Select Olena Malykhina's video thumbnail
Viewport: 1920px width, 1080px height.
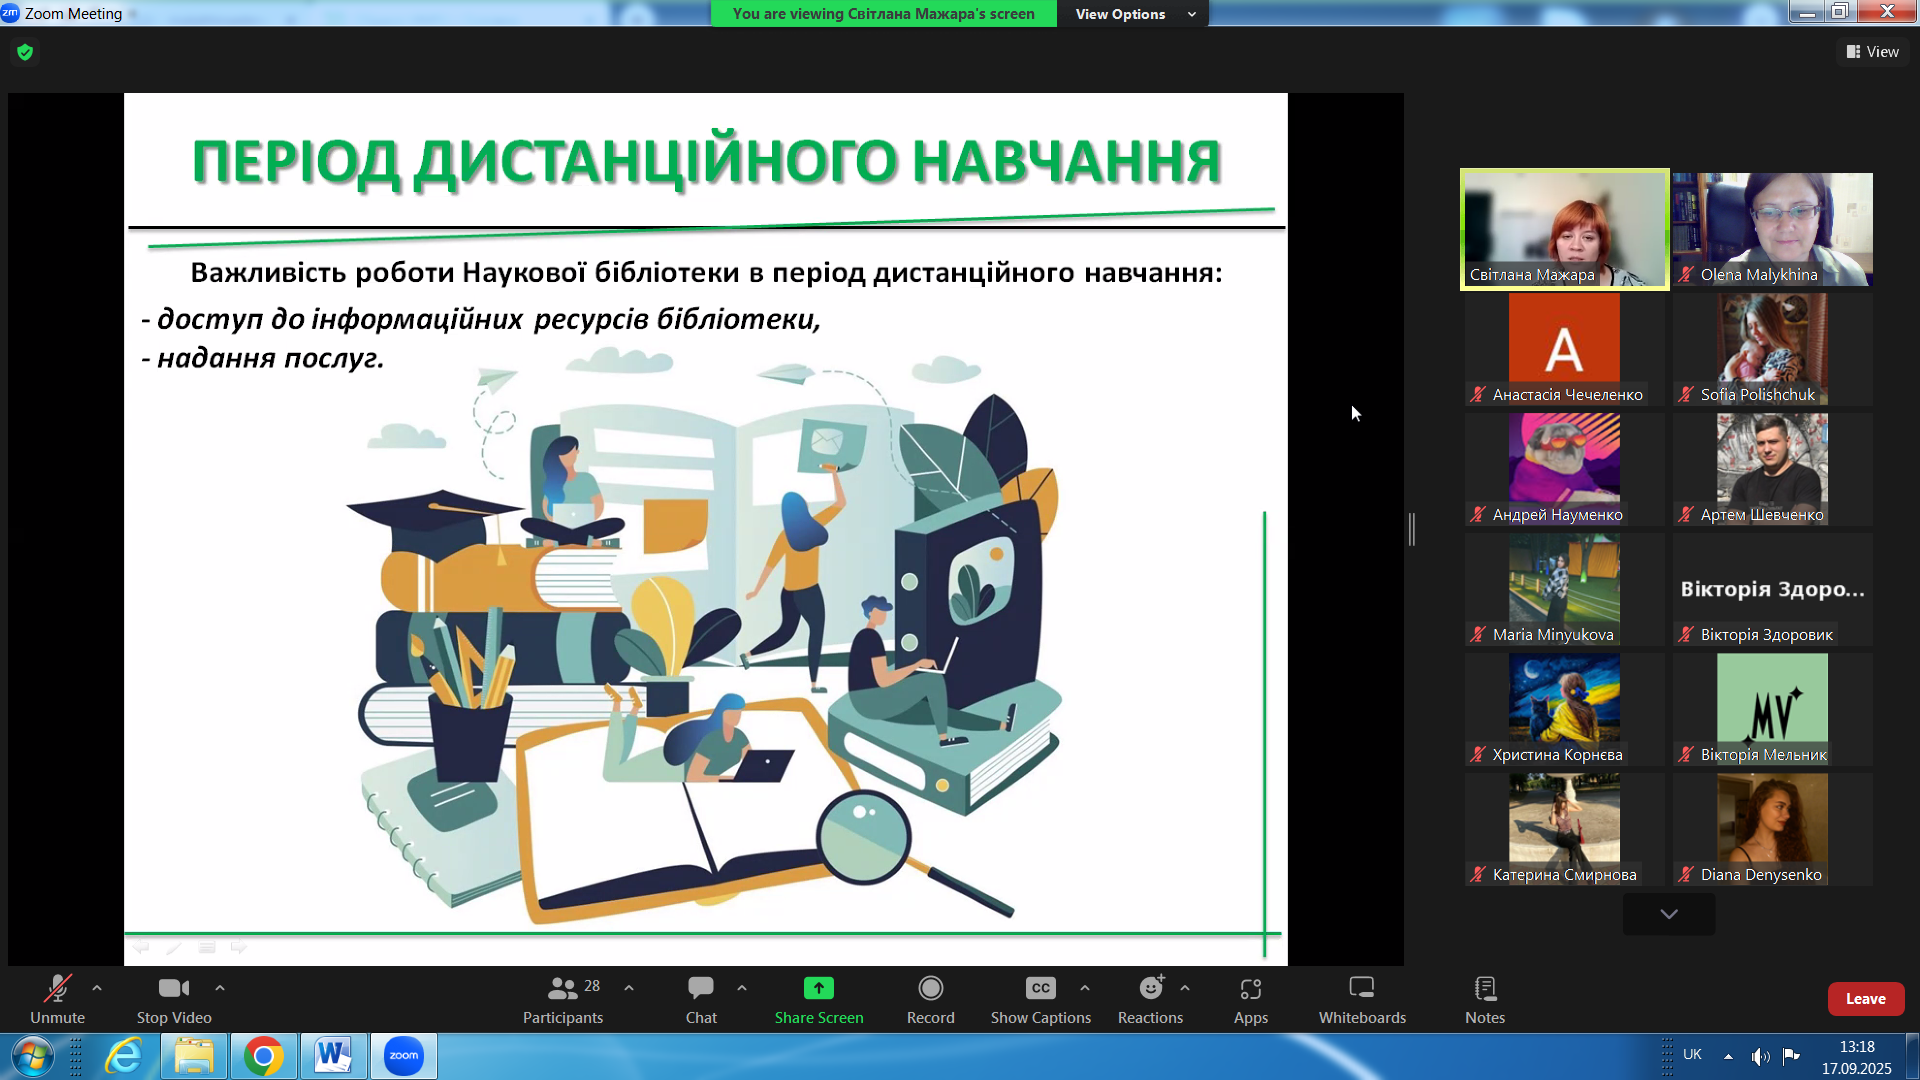1772,229
